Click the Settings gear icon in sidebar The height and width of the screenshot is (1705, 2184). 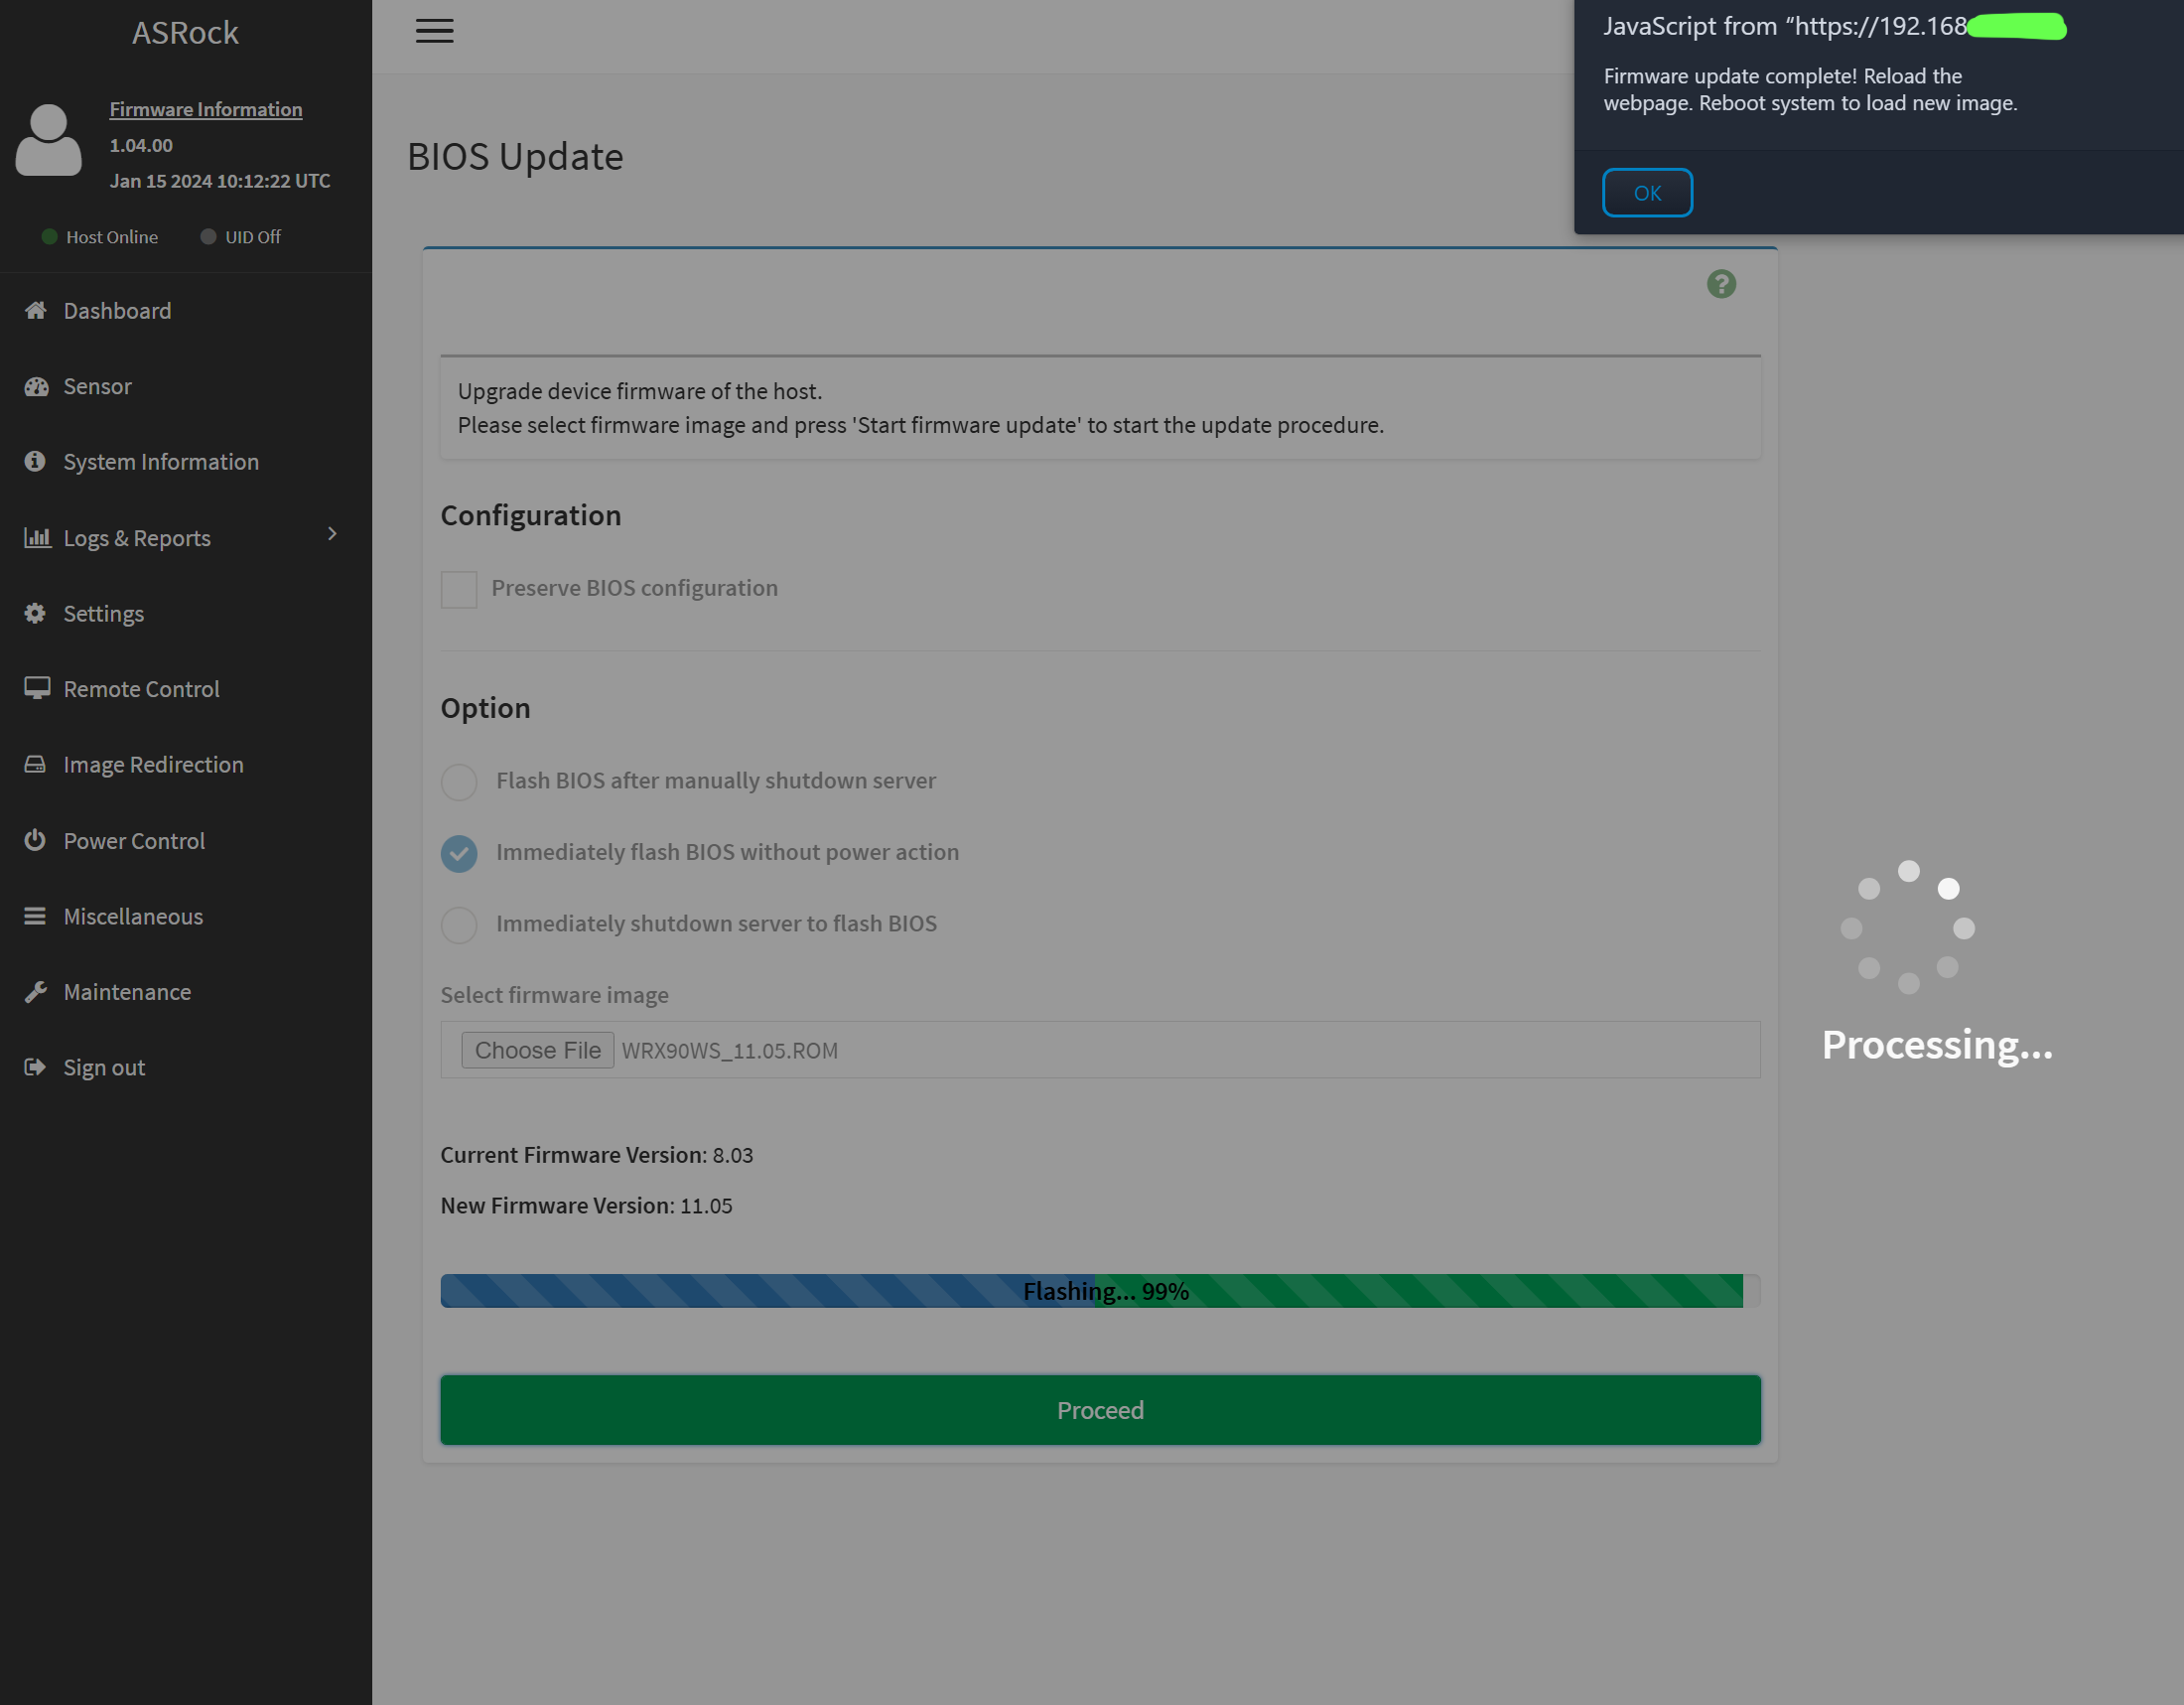35,614
